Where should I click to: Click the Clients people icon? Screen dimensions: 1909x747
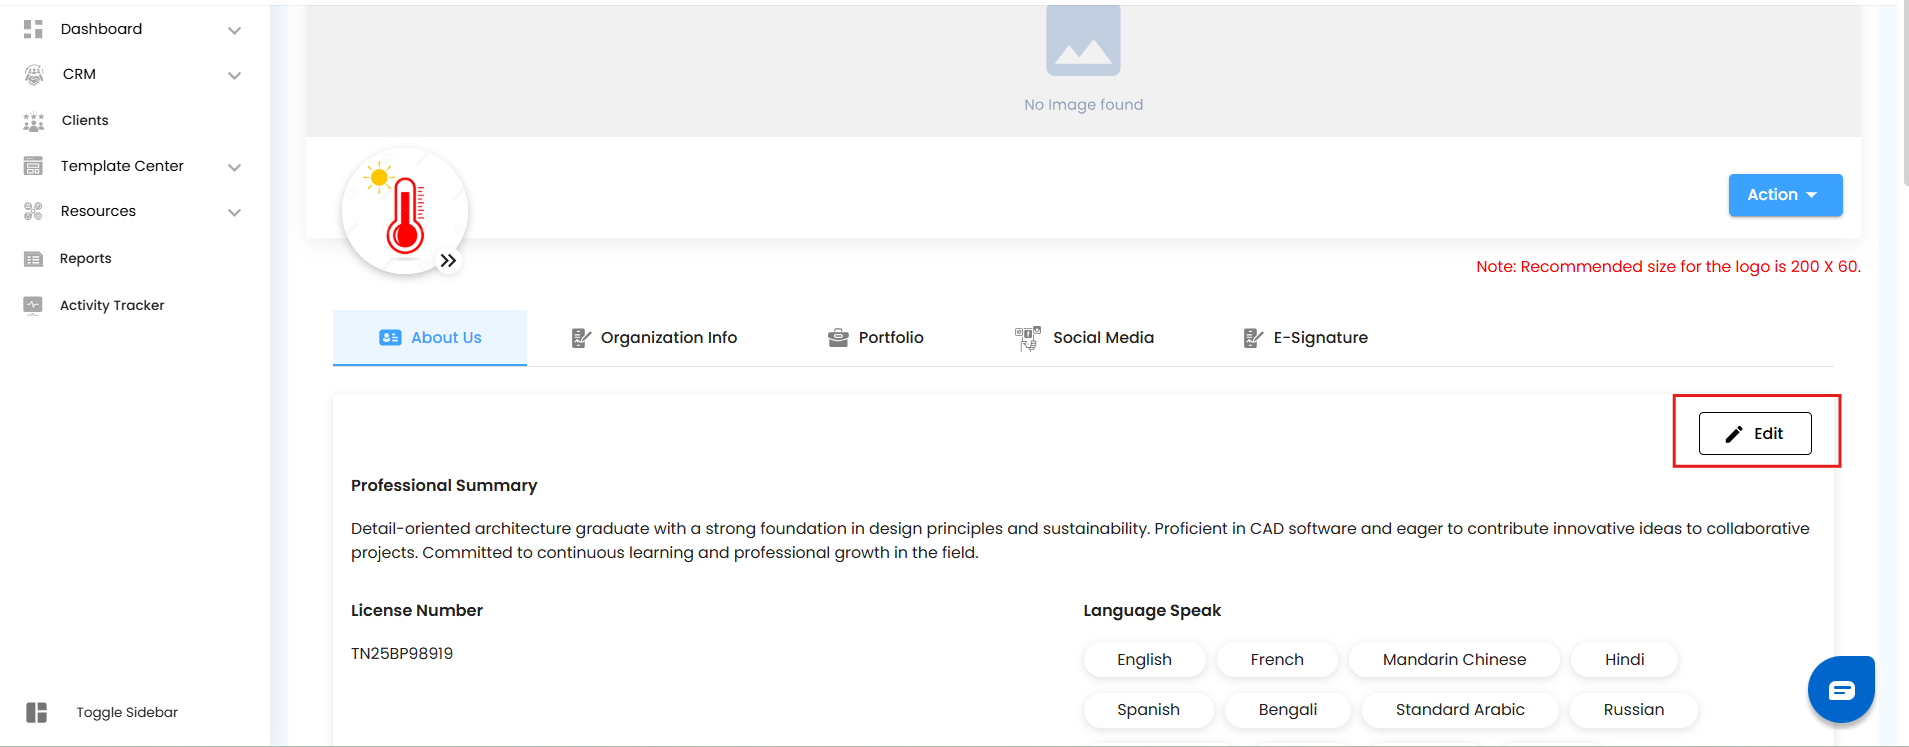coord(34,121)
